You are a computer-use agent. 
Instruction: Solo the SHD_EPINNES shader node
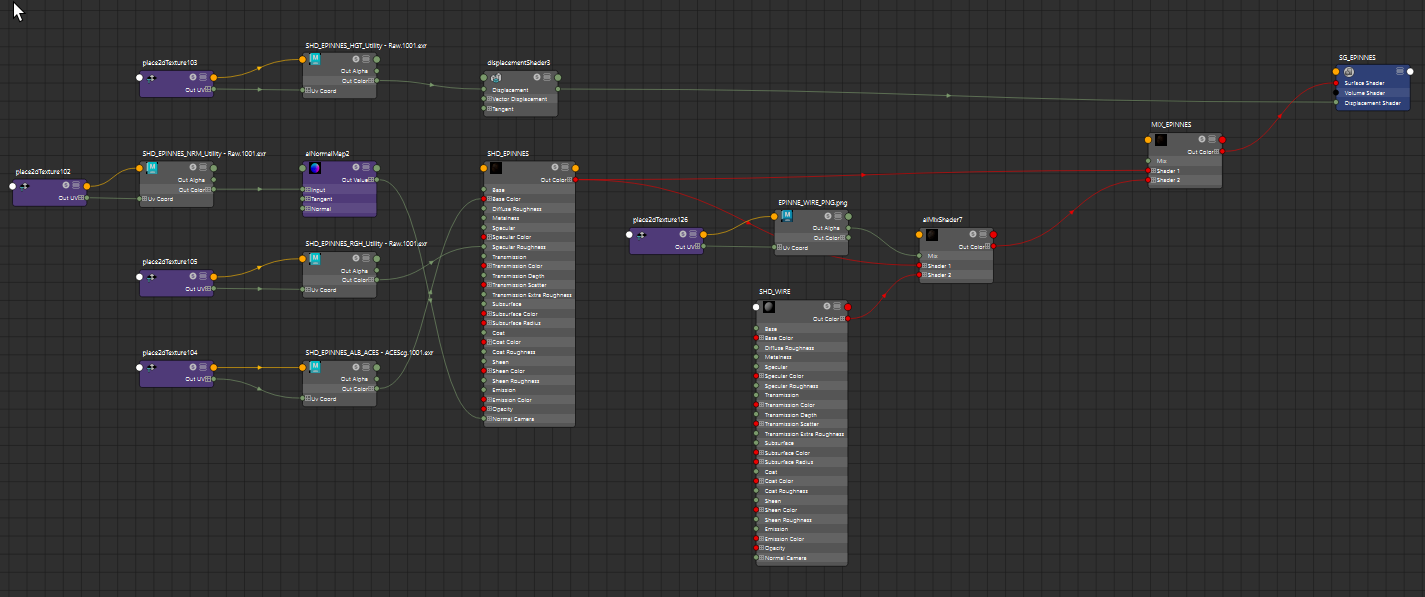click(x=555, y=168)
